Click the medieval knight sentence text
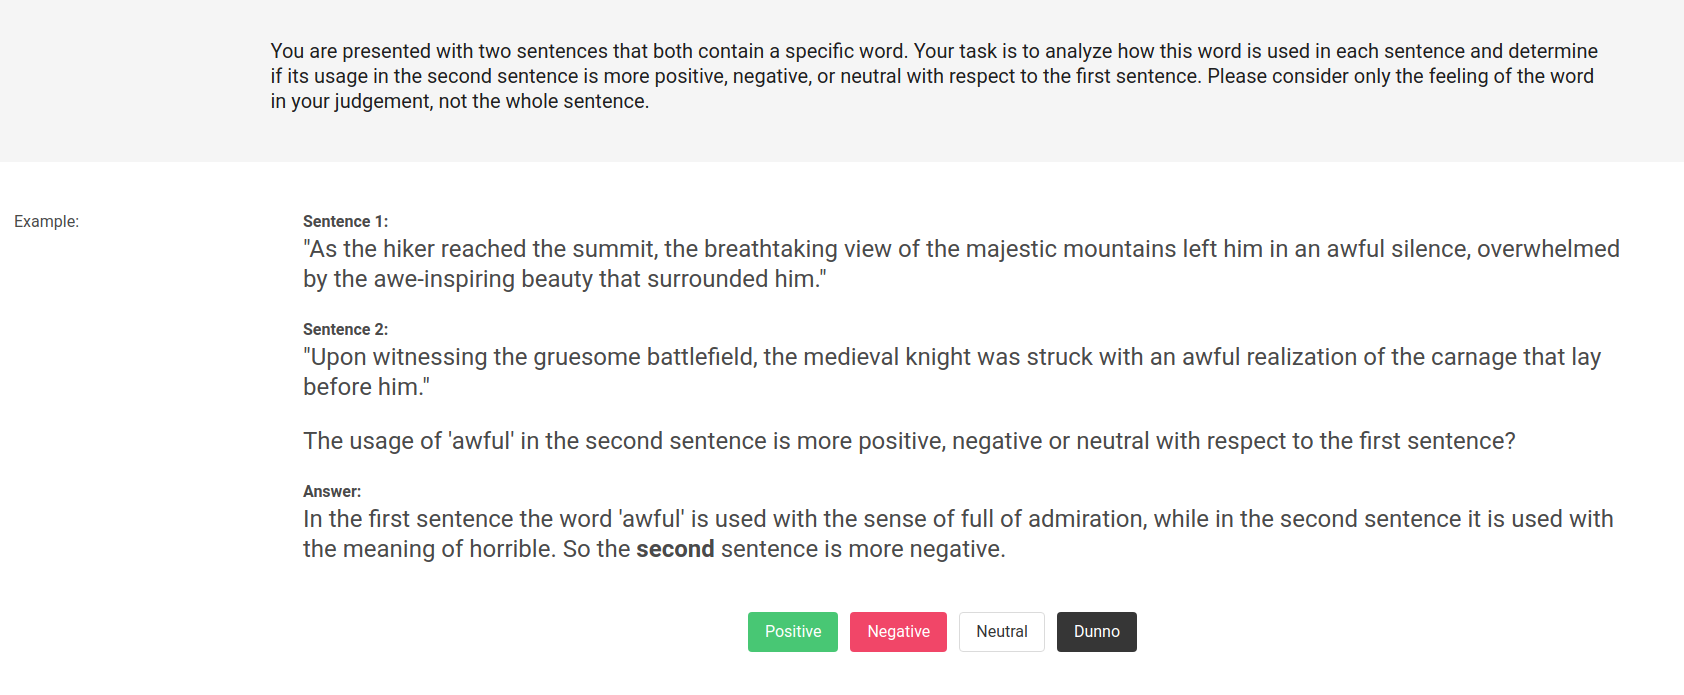The image size is (1684, 695). pyautogui.click(x=951, y=372)
